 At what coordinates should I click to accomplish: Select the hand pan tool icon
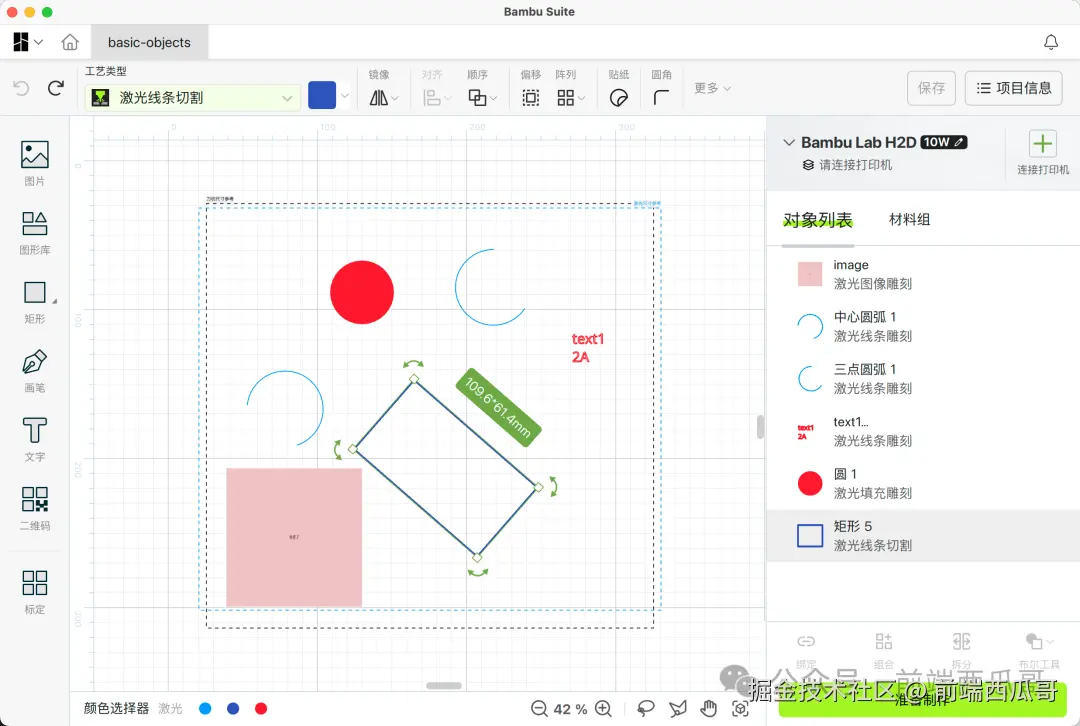pyautogui.click(x=708, y=708)
